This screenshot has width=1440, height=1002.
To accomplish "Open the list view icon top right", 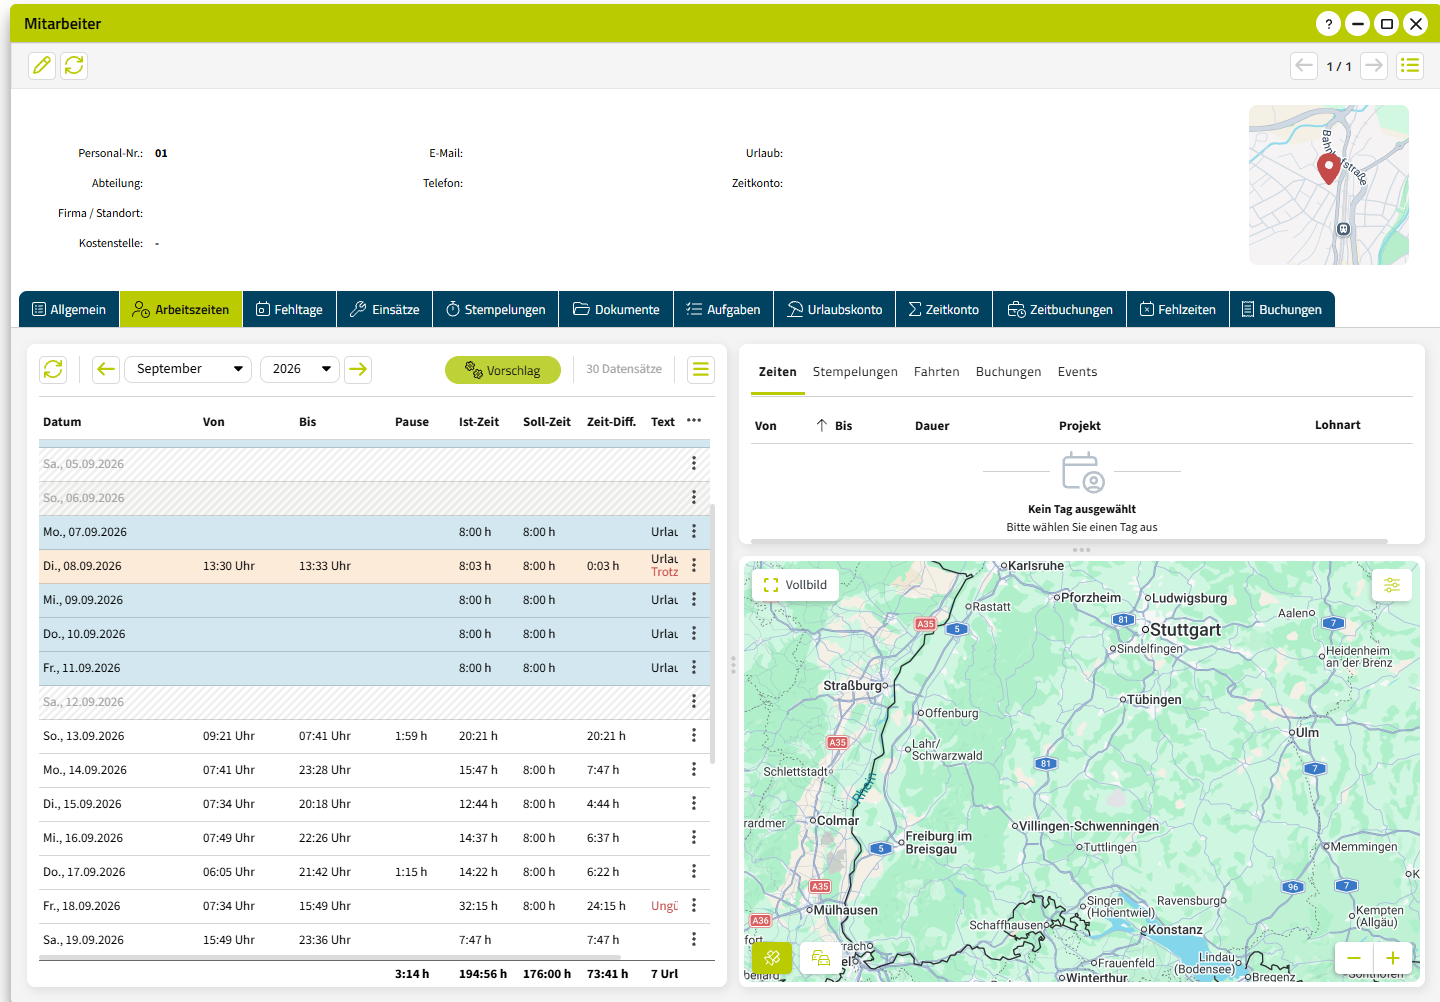I will [1410, 66].
